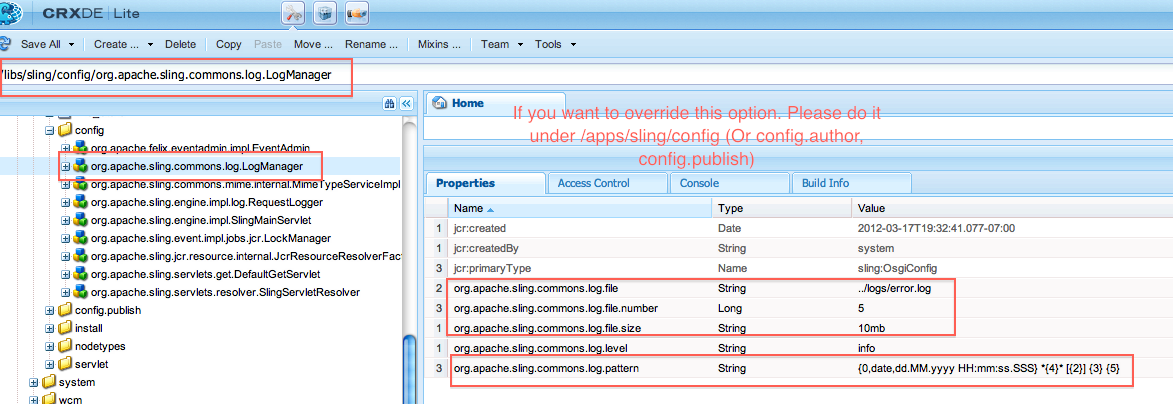Open the Save All dropdown arrow
The width and height of the screenshot is (1173, 404).
pyautogui.click(x=71, y=44)
